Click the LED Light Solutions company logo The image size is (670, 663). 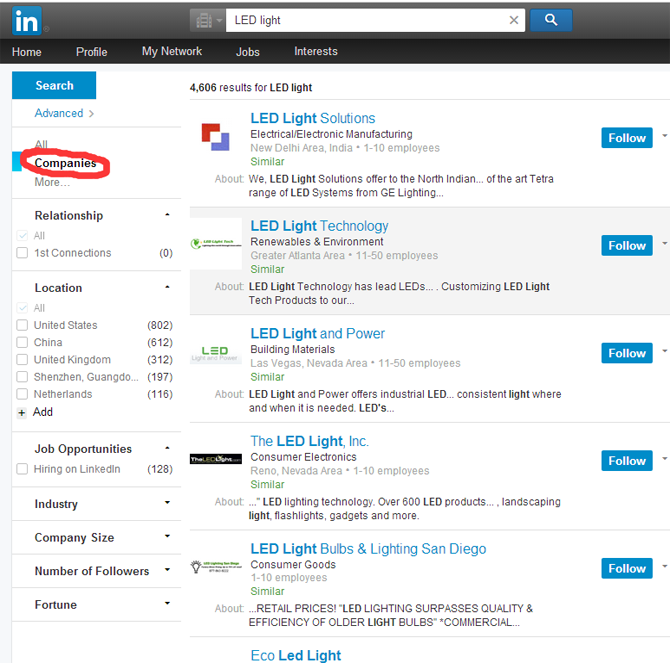pos(215,136)
